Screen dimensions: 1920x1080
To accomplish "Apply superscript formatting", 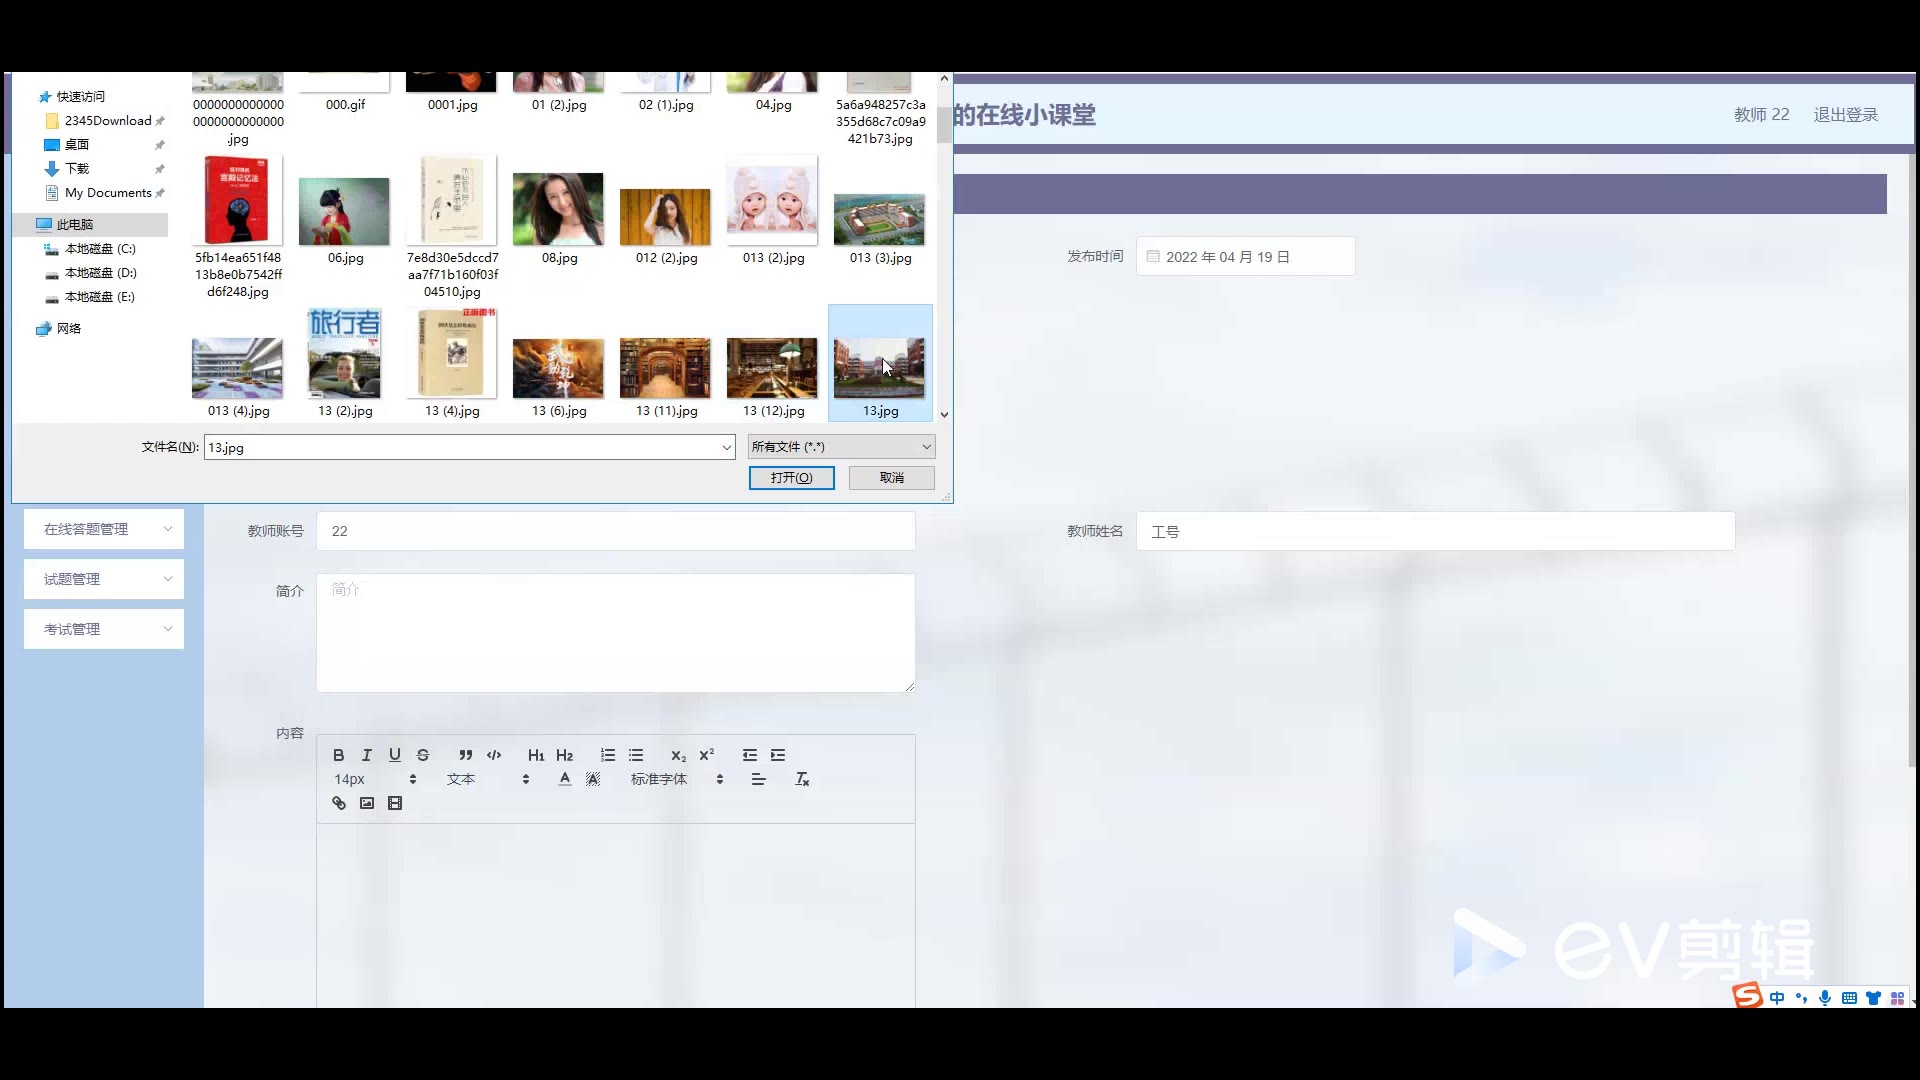I will click(706, 755).
